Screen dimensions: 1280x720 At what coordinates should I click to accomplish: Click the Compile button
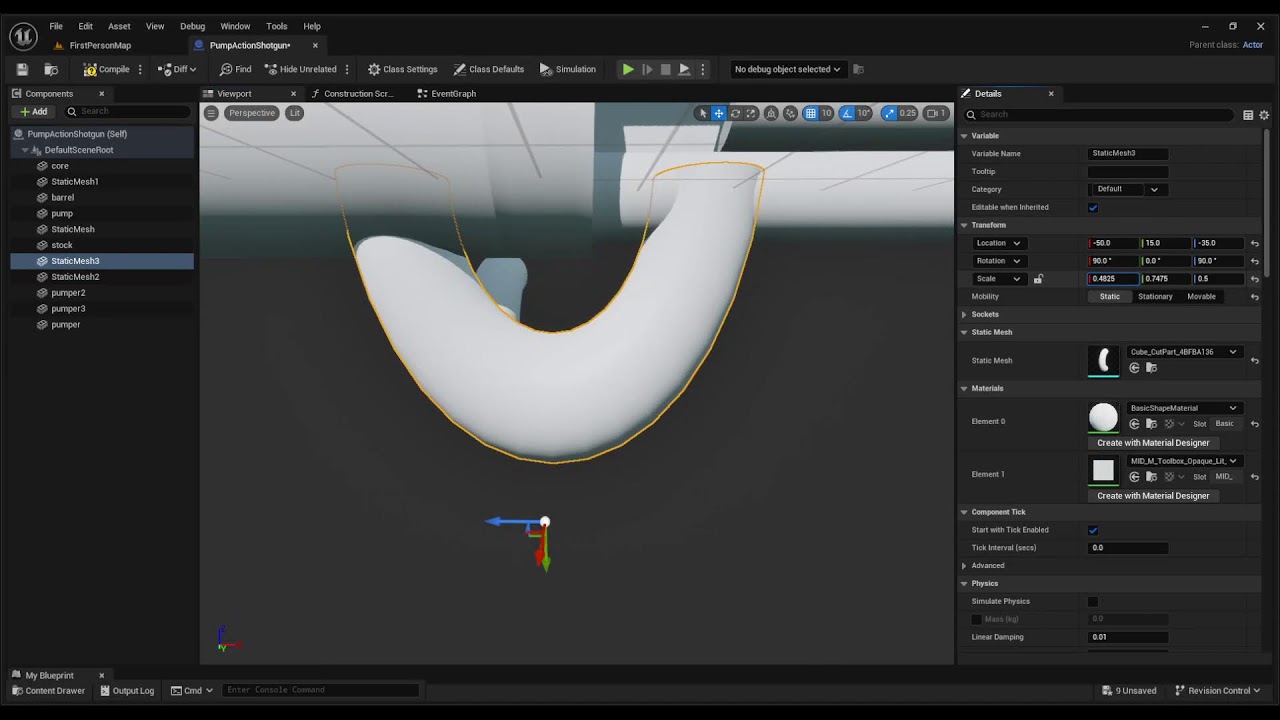tap(107, 69)
